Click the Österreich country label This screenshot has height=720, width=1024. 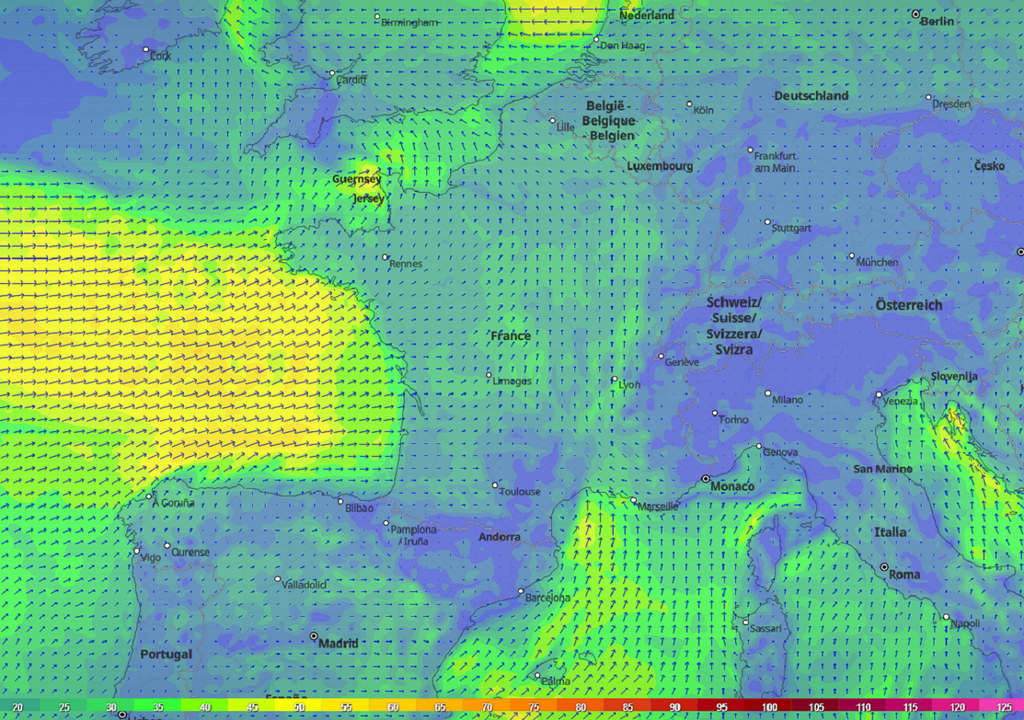(908, 305)
